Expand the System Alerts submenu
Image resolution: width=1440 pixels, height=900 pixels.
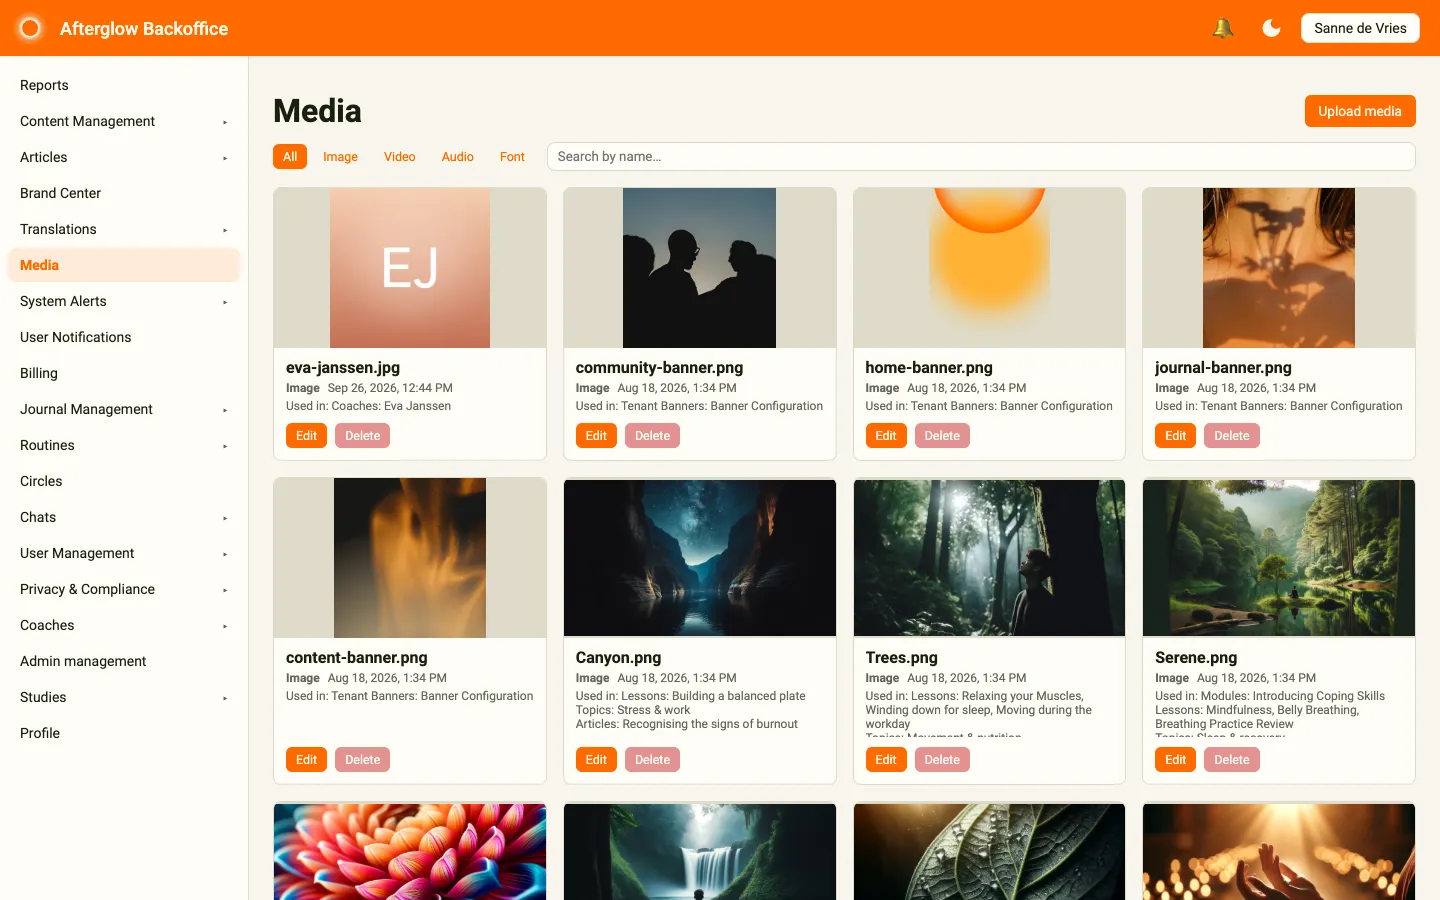coord(124,301)
